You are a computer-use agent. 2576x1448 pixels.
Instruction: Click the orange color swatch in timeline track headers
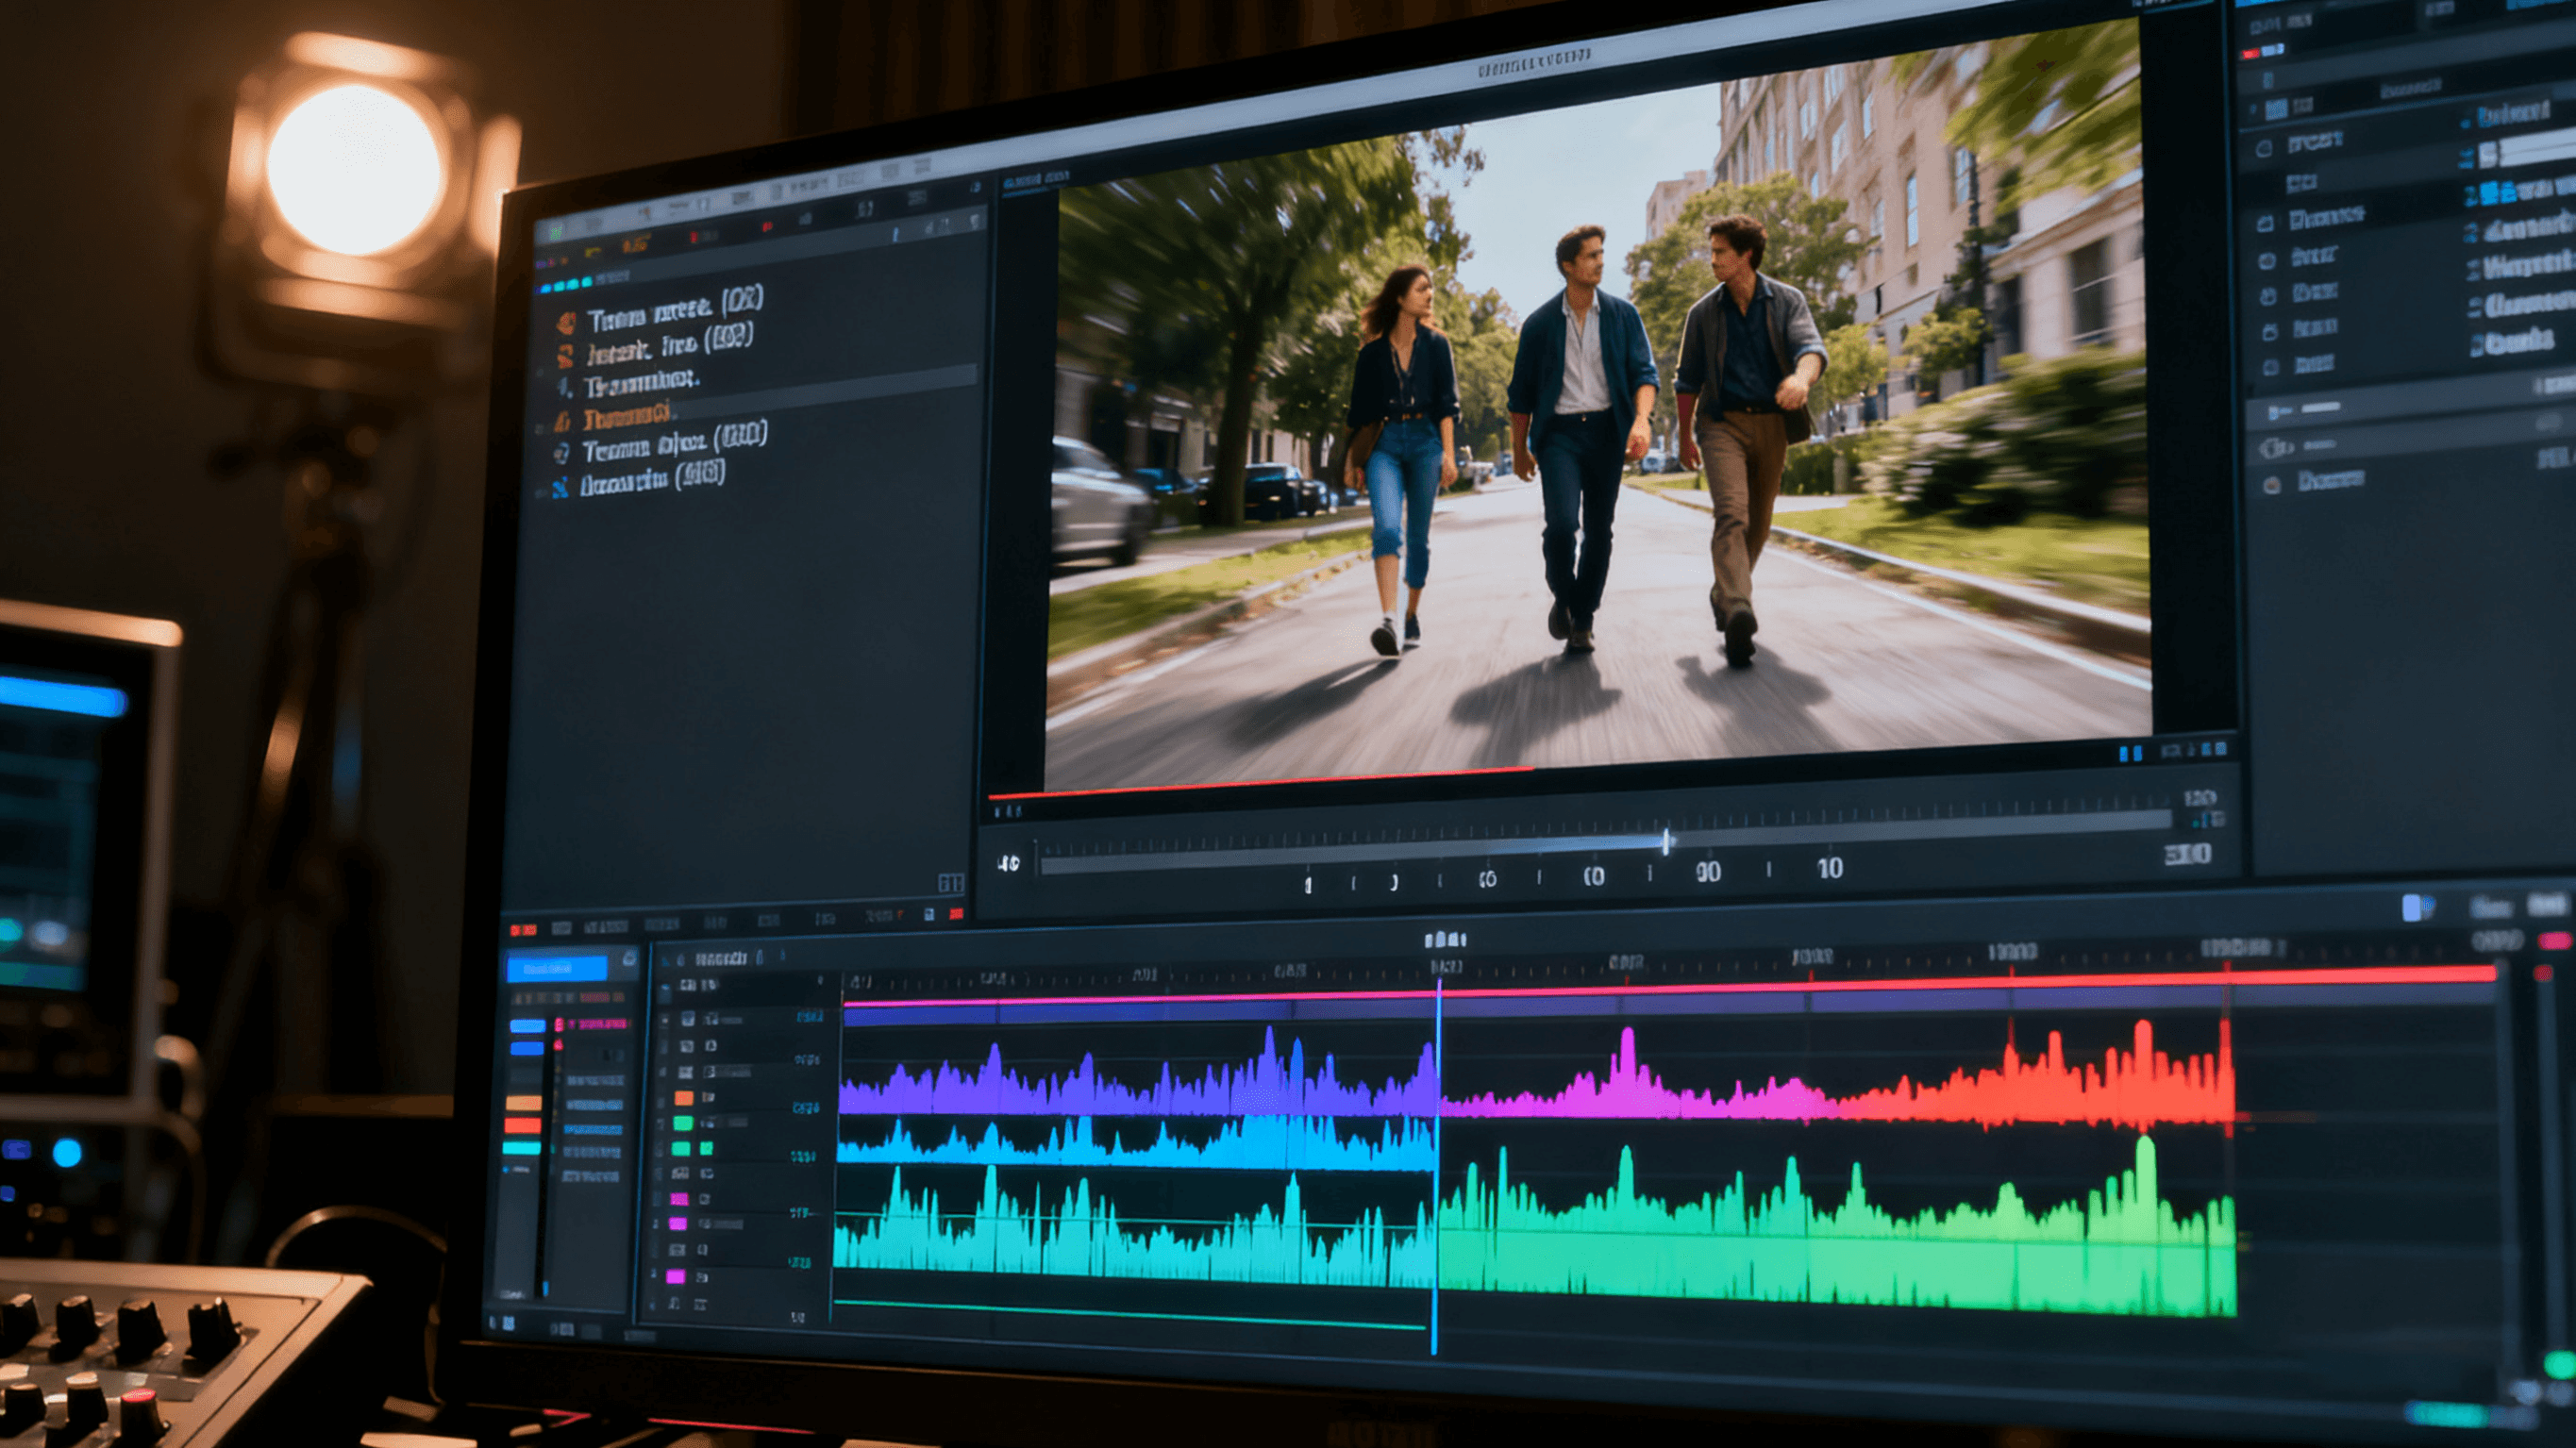(684, 1098)
